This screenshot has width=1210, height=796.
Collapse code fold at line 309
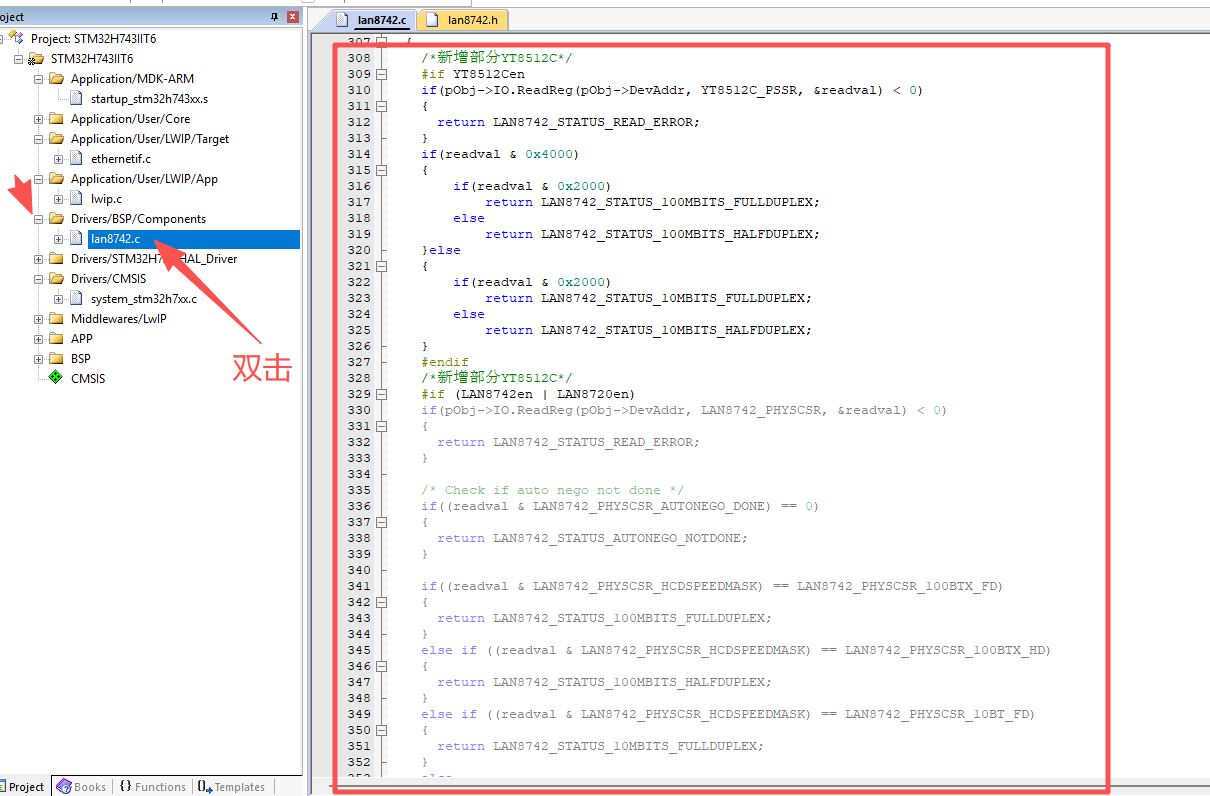click(381, 74)
